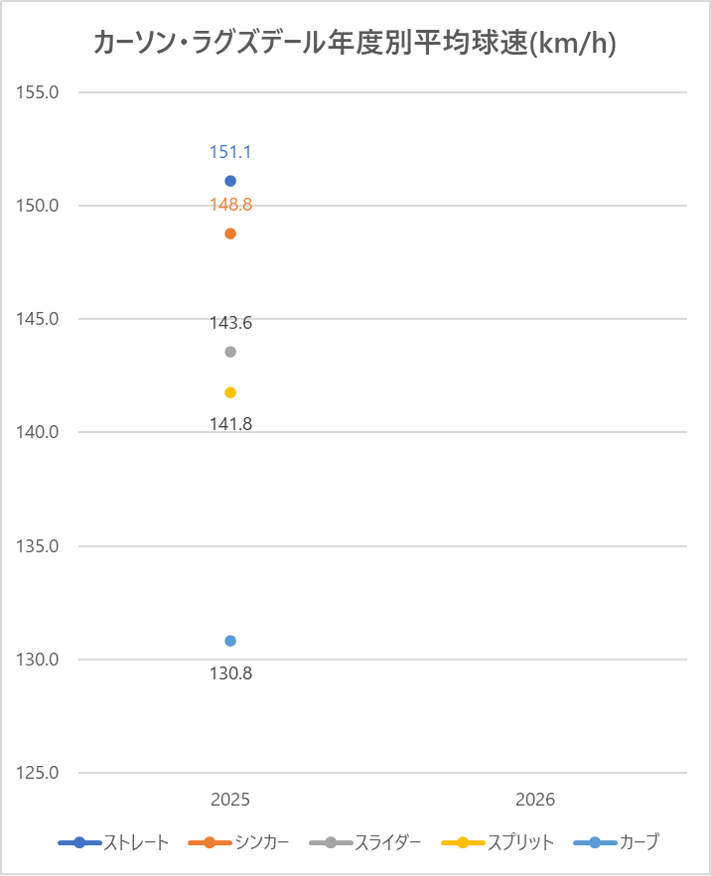Click the gray スライダー data point marker
The image size is (711, 876).
230,352
